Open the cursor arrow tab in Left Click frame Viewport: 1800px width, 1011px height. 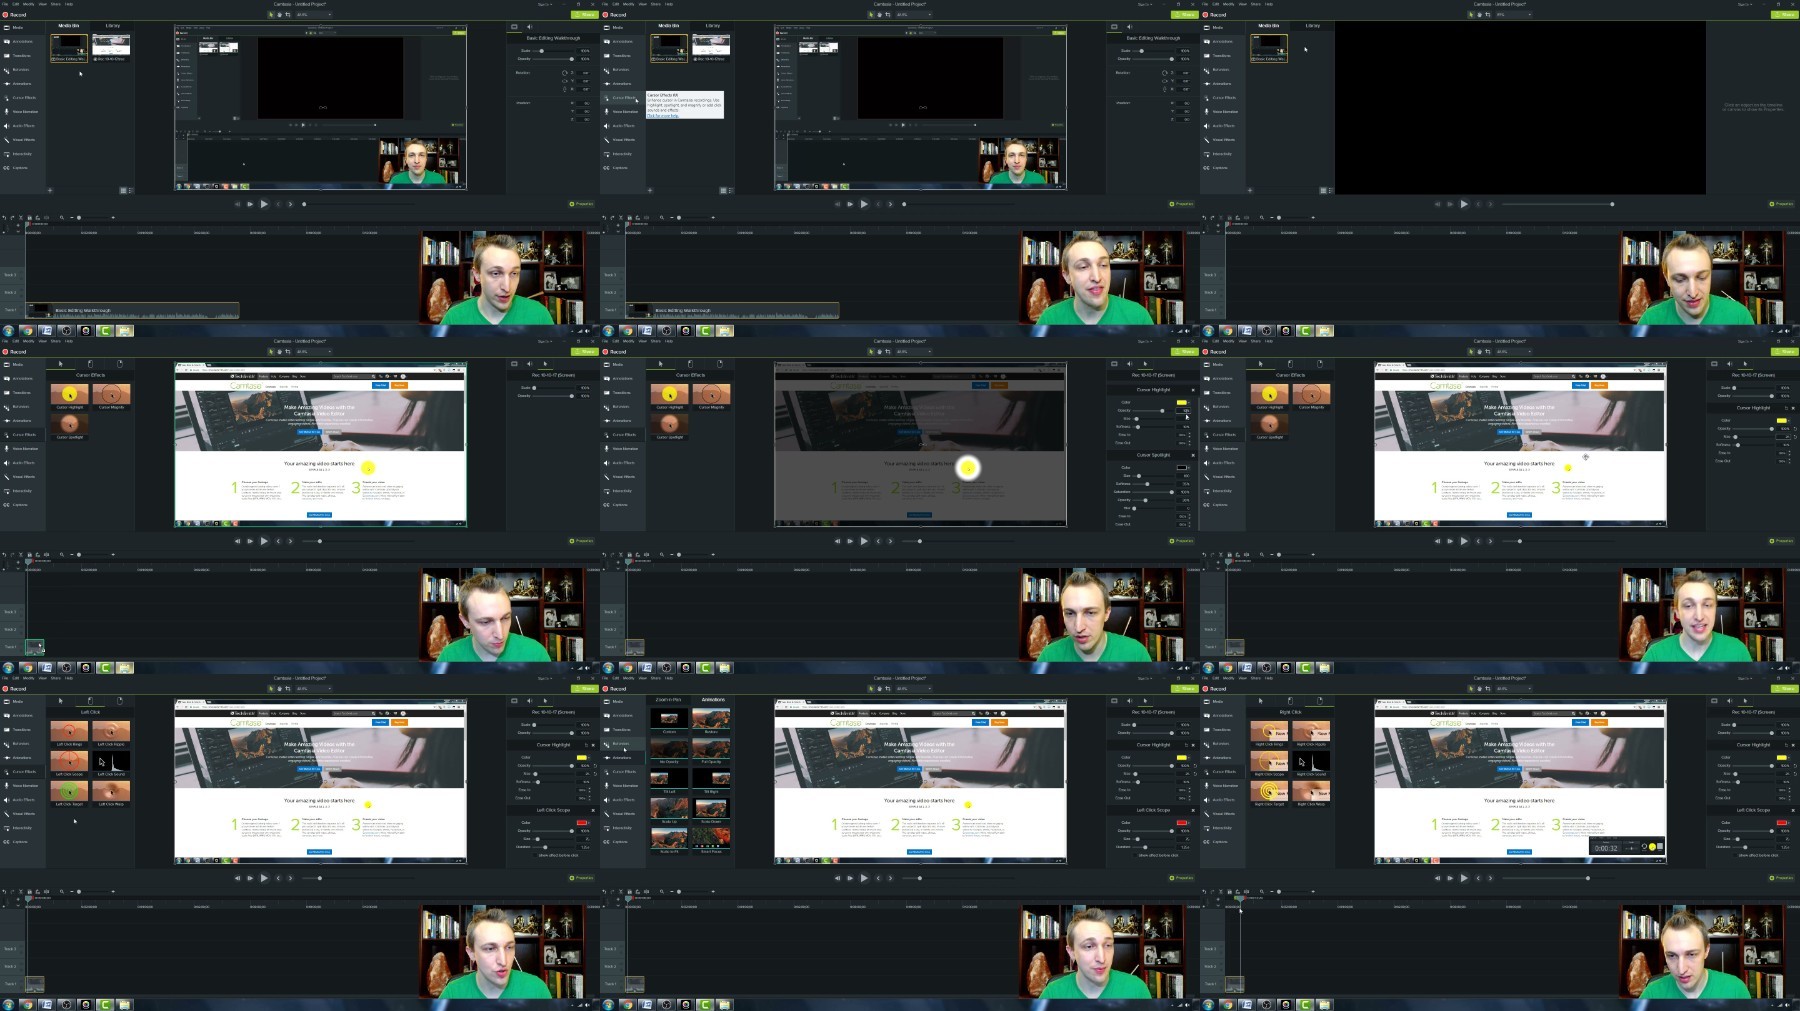click(60, 701)
